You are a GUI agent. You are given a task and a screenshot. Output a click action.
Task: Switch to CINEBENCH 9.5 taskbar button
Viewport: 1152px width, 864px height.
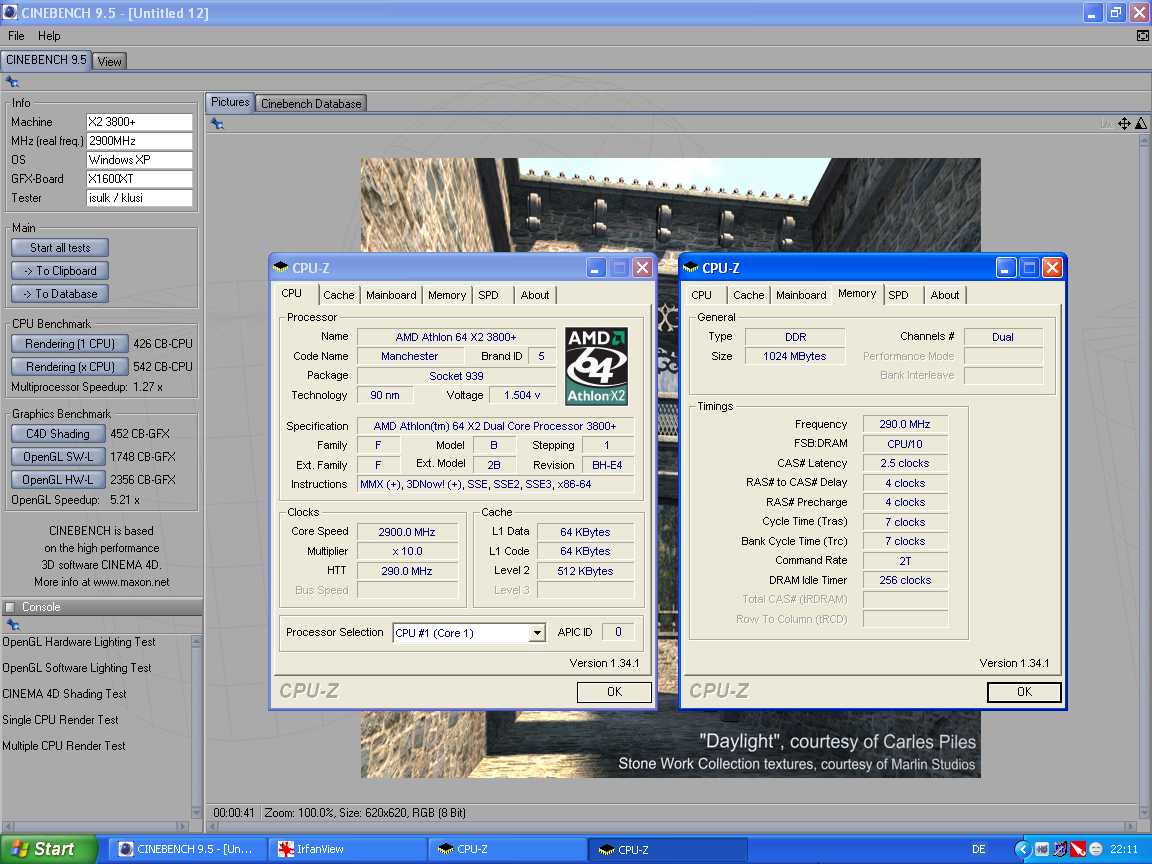coord(187,849)
